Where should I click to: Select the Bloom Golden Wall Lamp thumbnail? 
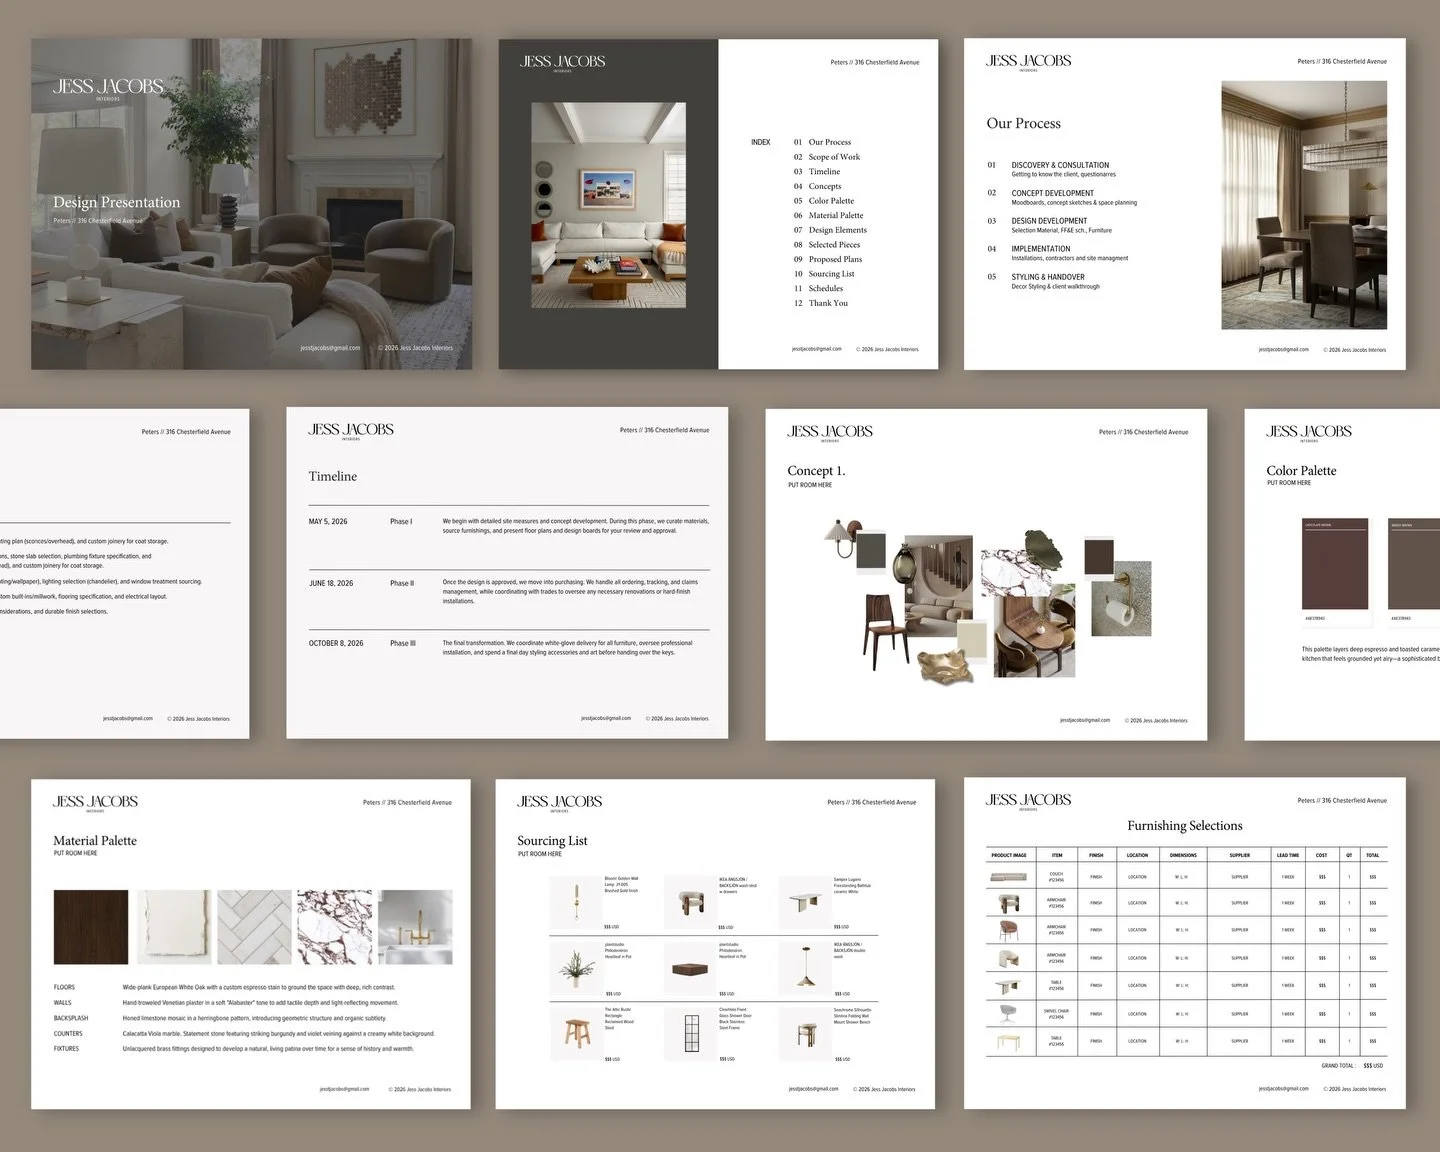click(x=576, y=900)
